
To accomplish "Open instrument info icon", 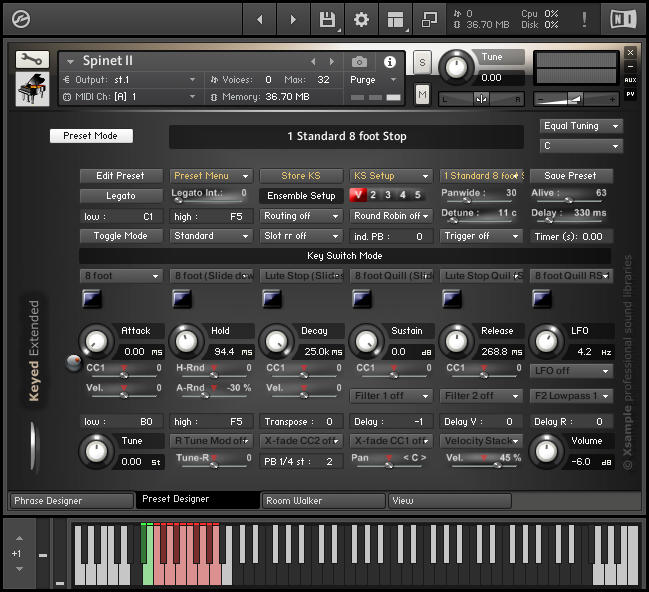I will pyautogui.click(x=389, y=62).
